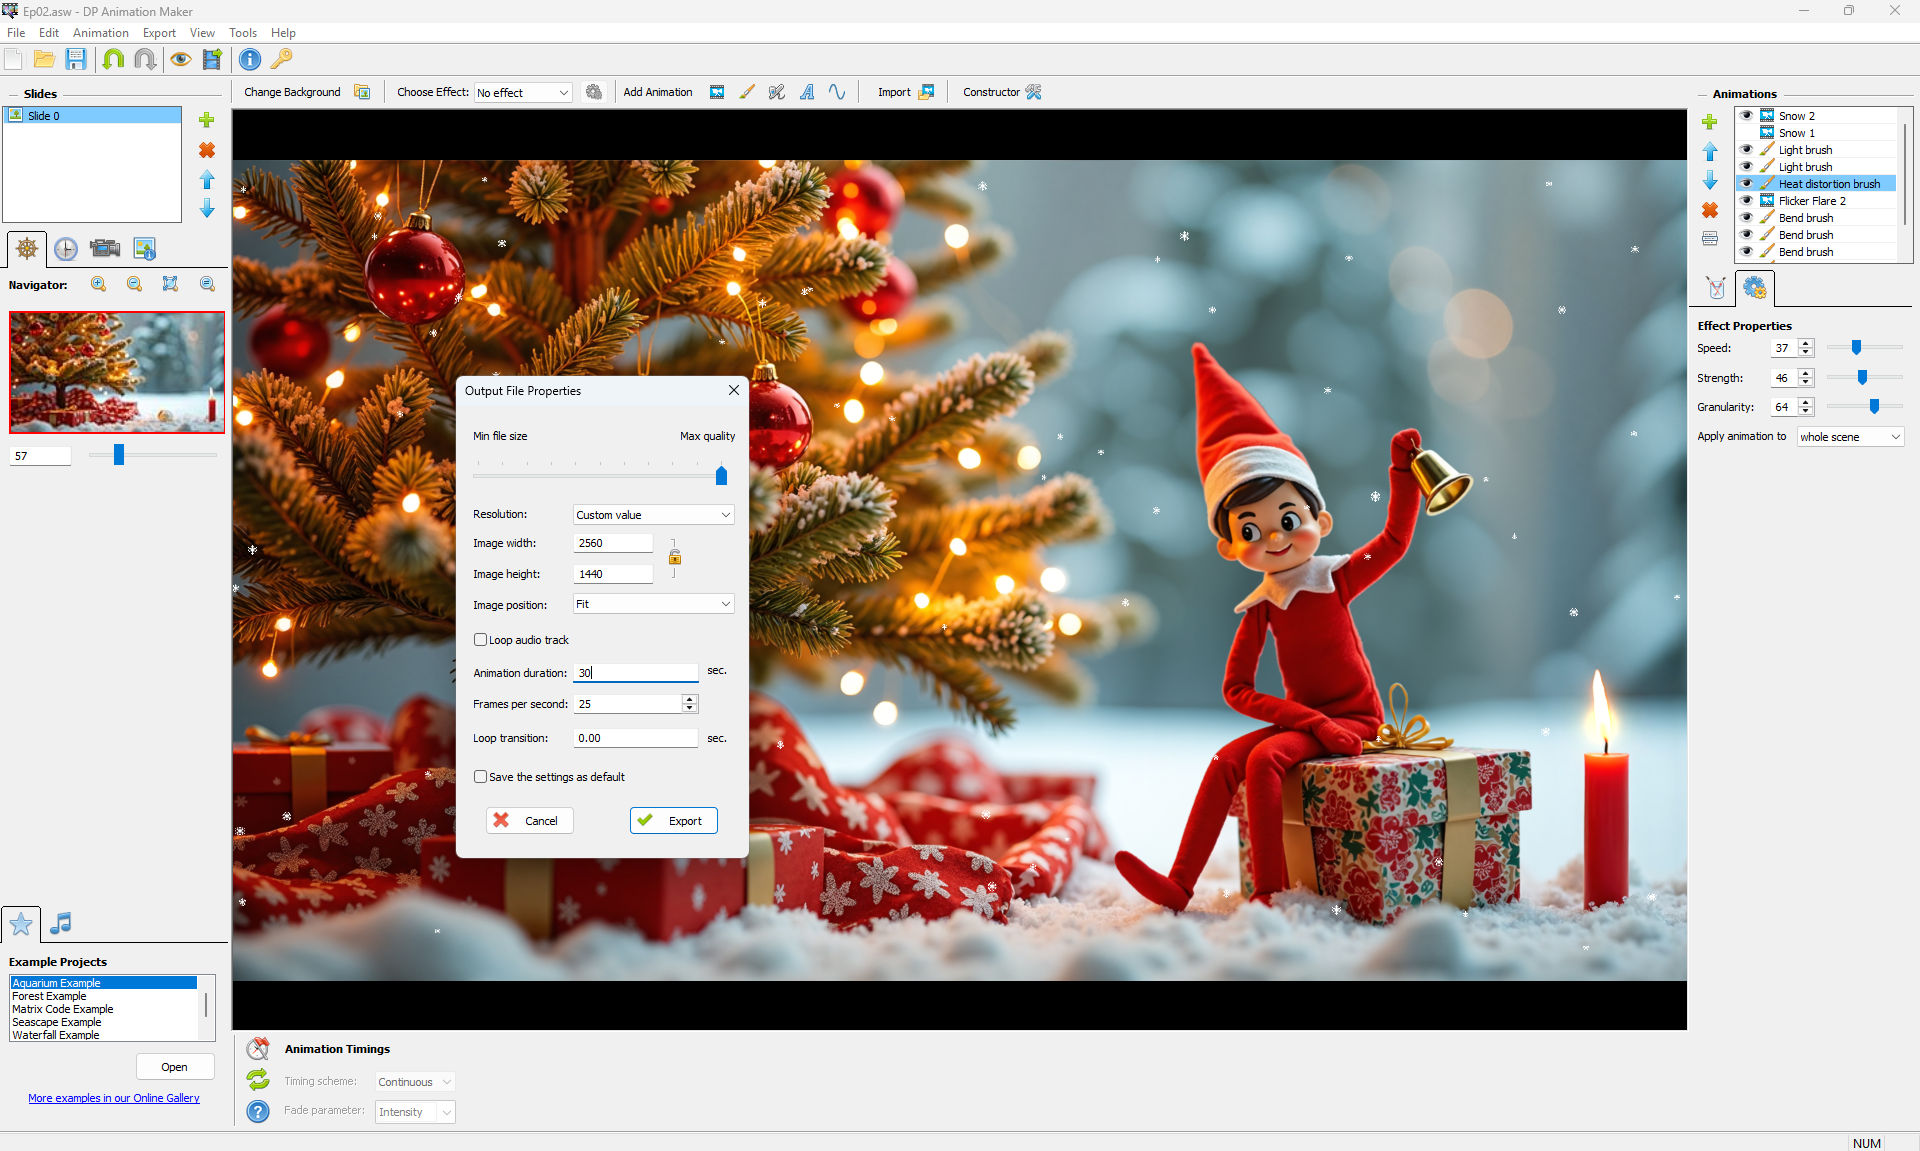1920x1151 pixels.
Task: Check Save the settings as default
Action: (x=481, y=777)
